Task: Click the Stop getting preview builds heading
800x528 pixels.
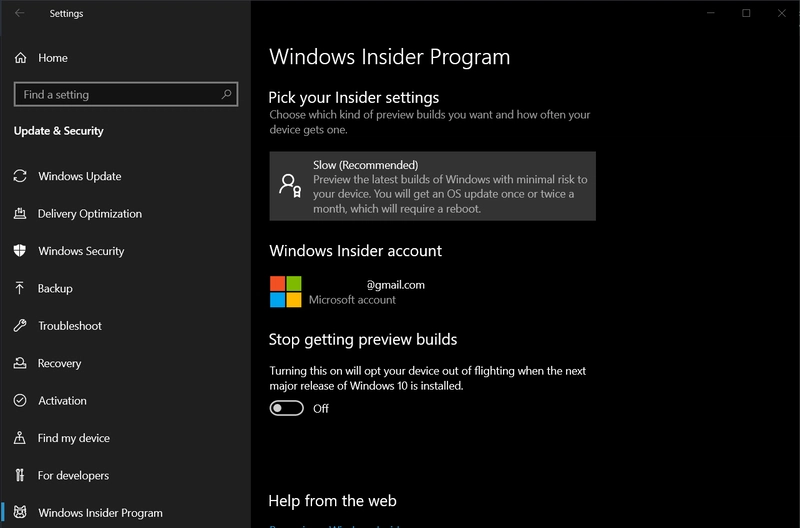Action: pyautogui.click(x=363, y=340)
